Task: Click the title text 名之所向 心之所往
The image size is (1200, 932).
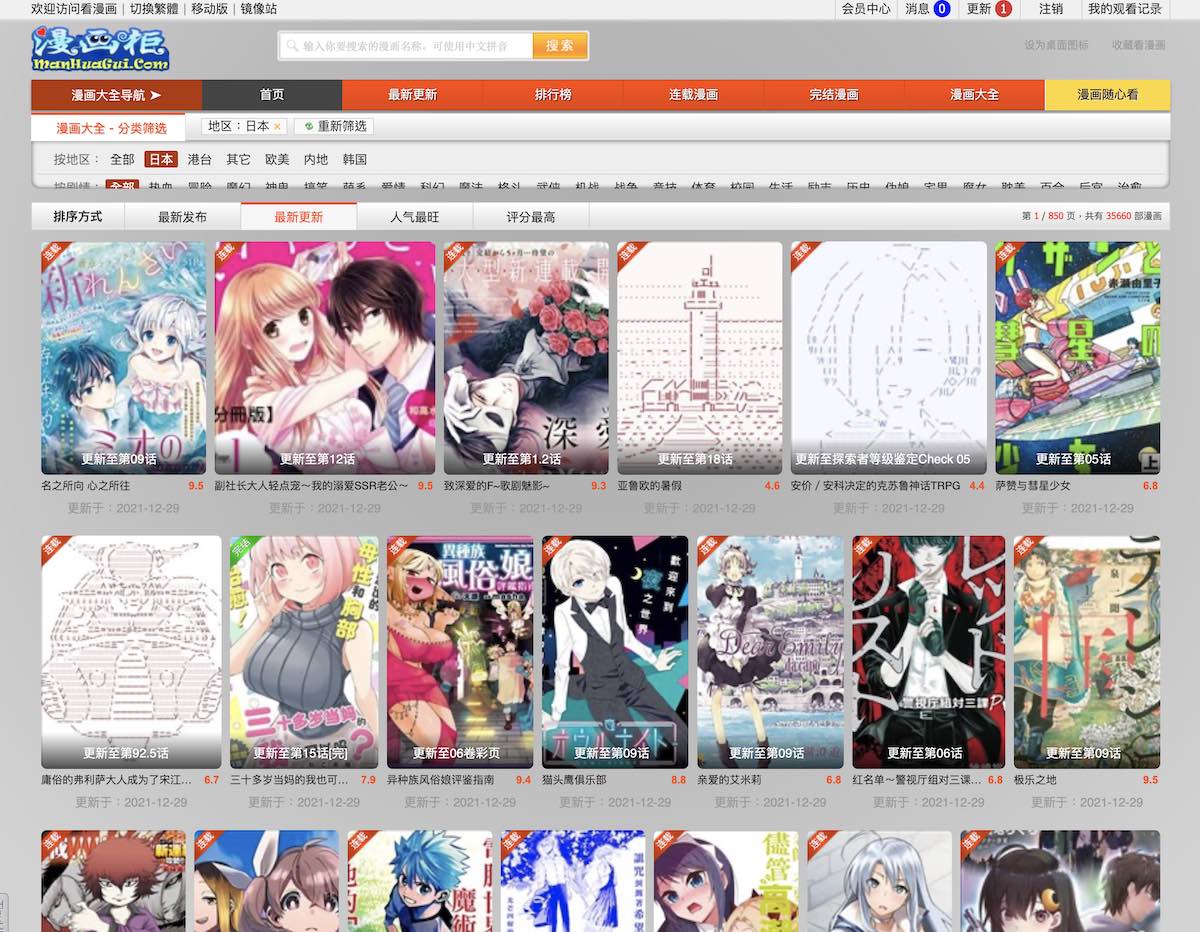Action: click(86, 486)
